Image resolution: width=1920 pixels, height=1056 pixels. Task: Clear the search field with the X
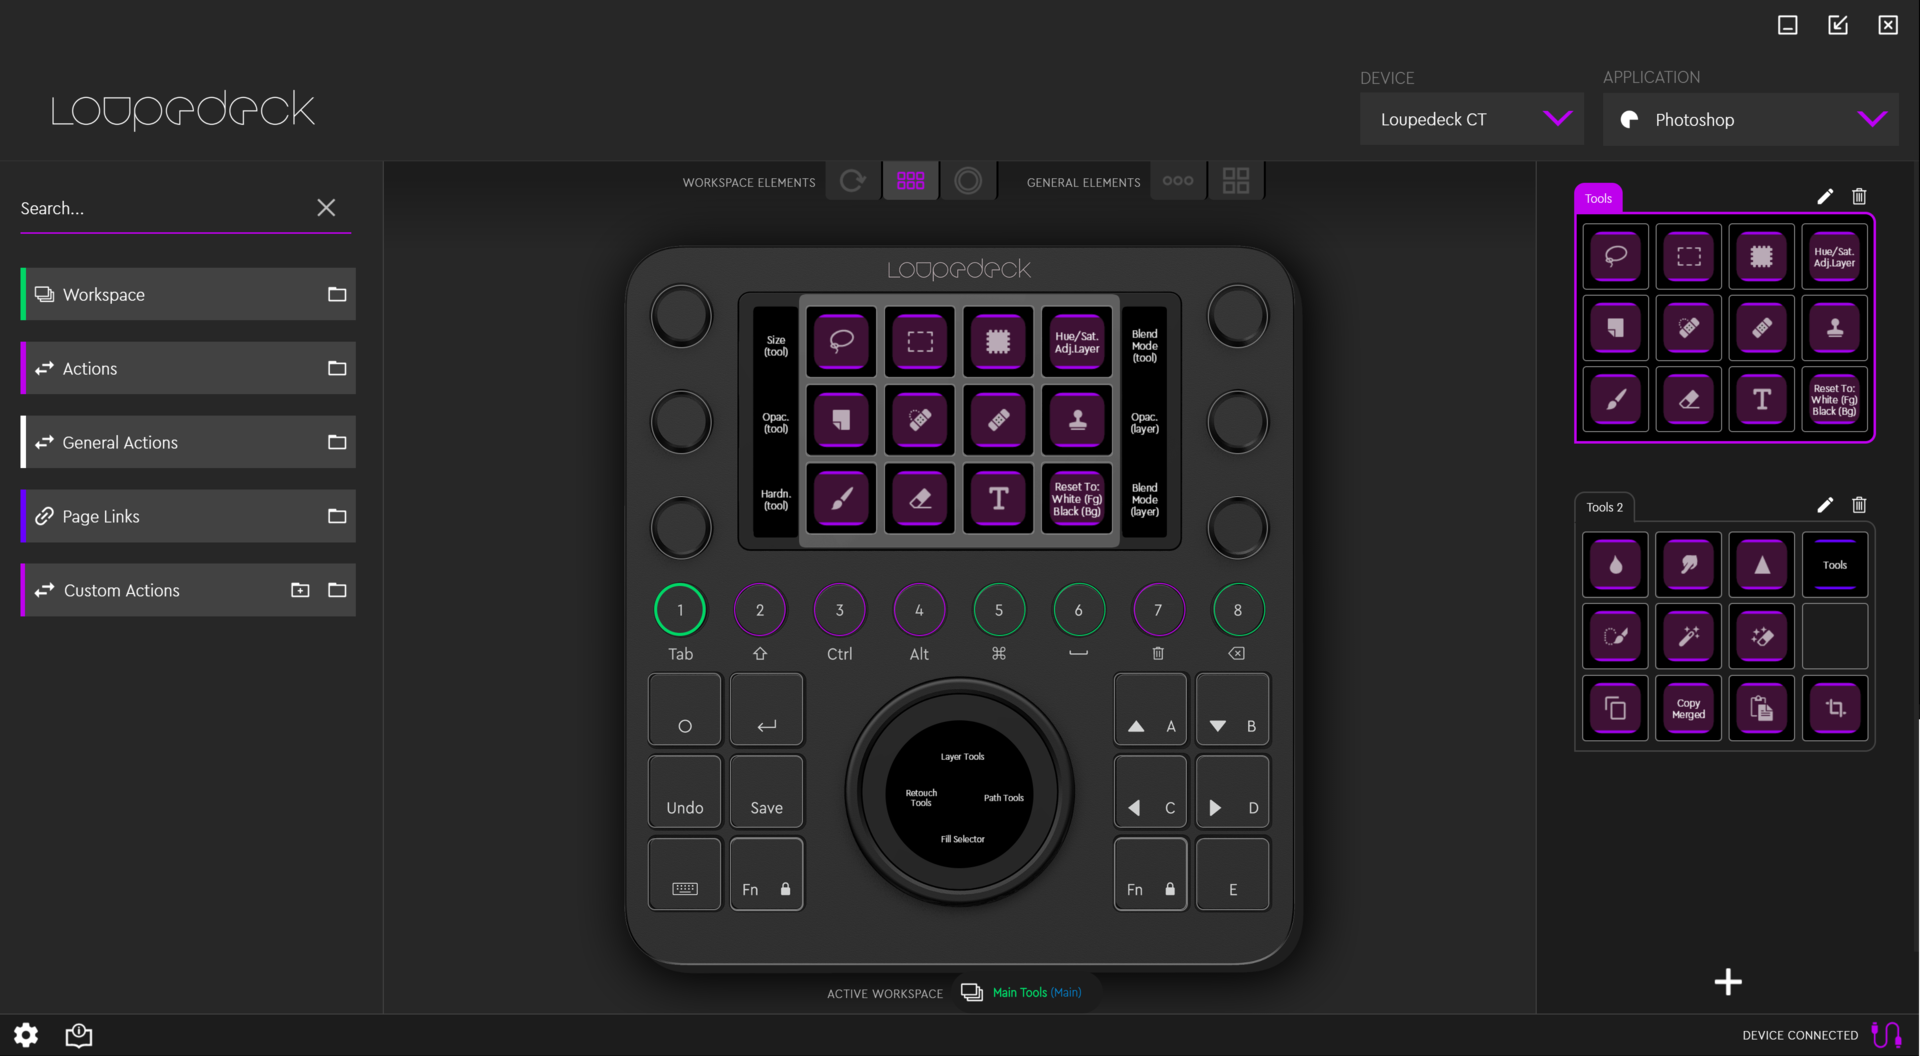(326, 207)
